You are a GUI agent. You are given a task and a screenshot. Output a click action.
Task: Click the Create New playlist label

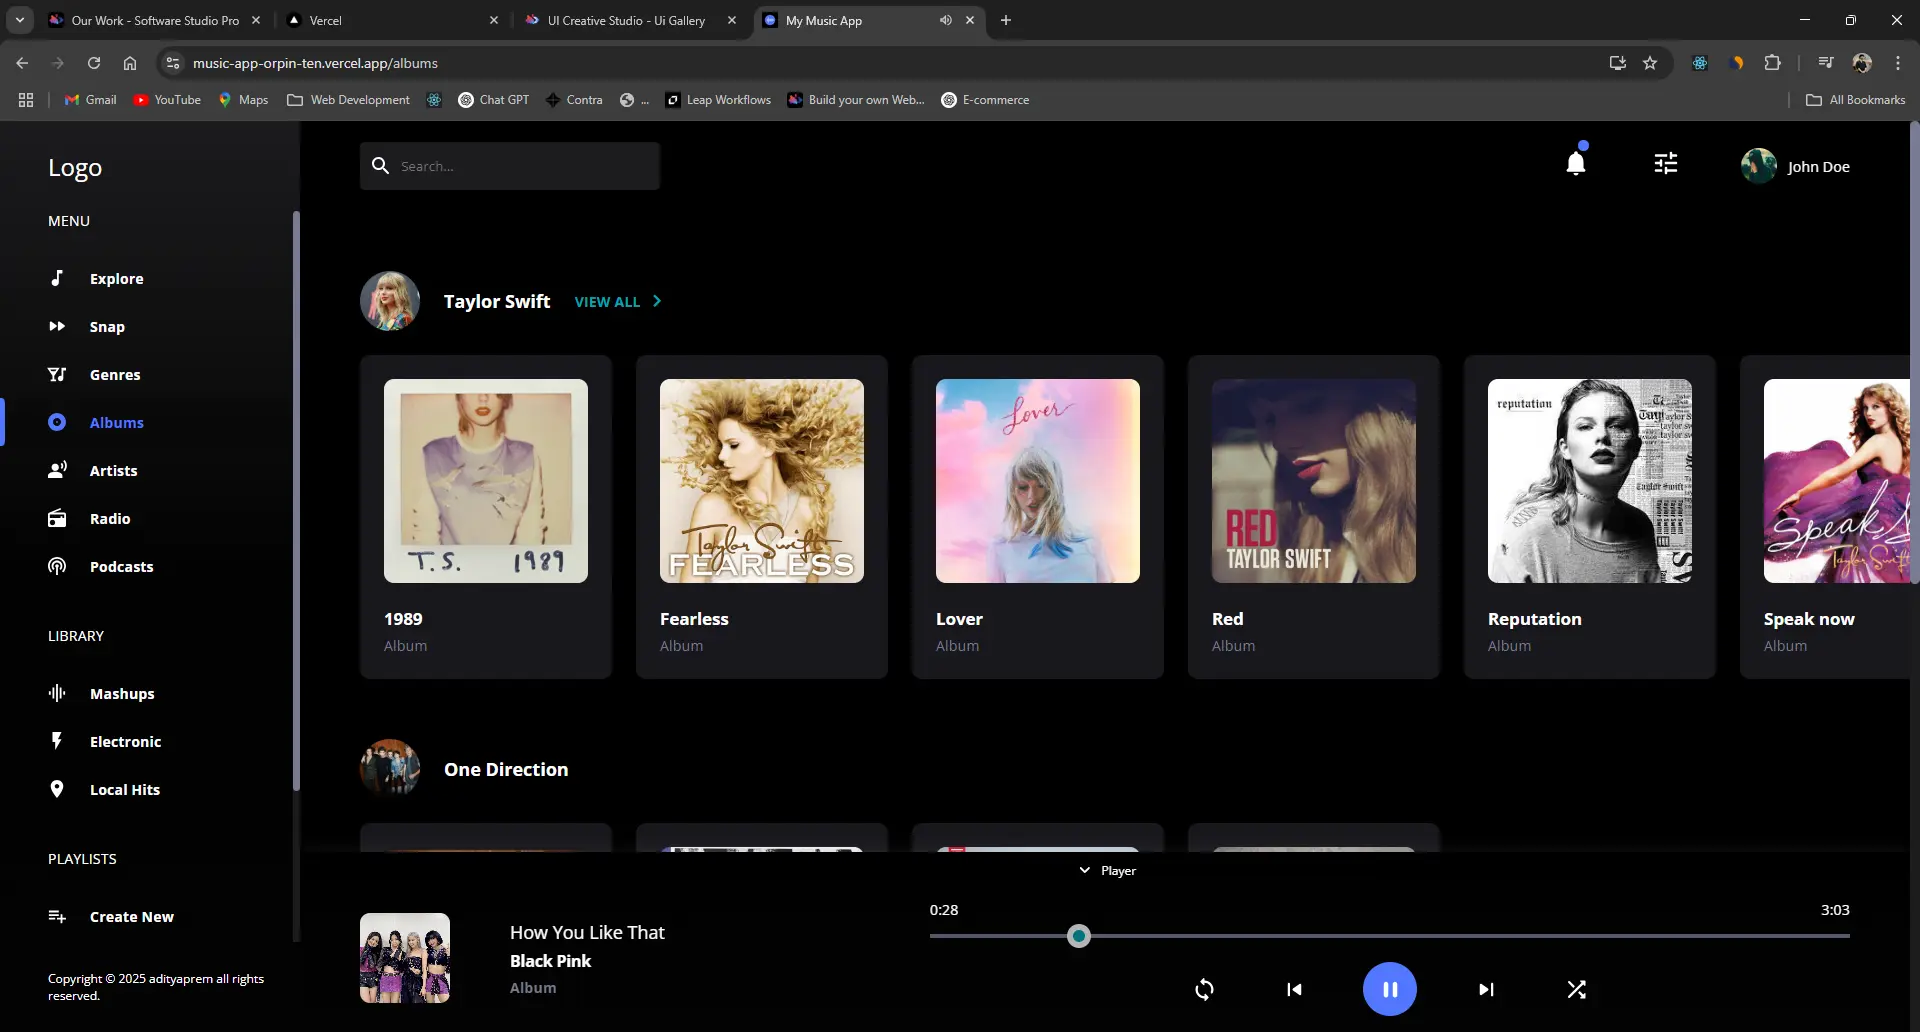click(132, 916)
